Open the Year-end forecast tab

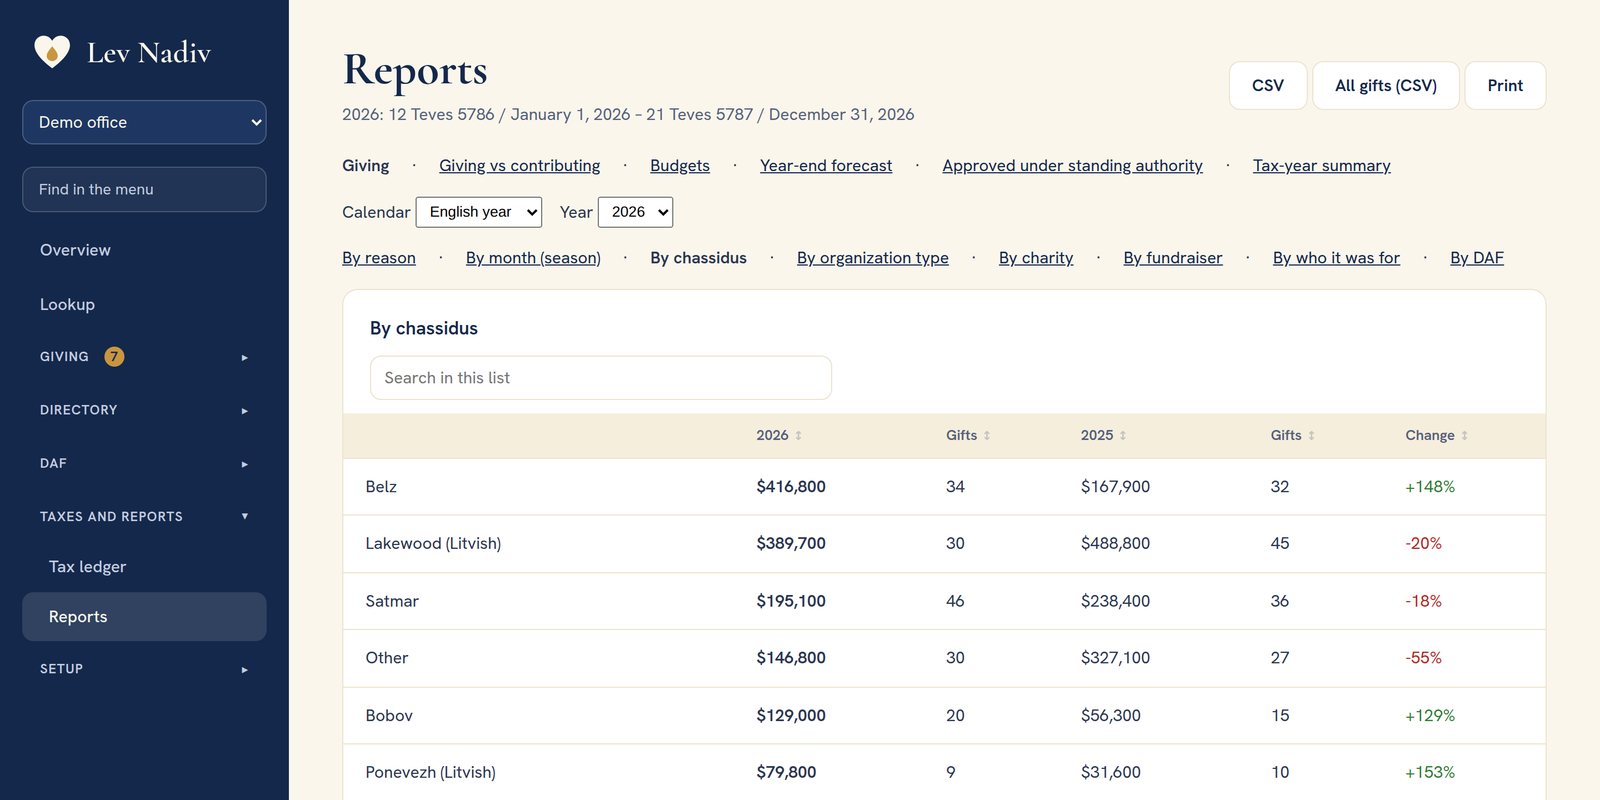(826, 166)
